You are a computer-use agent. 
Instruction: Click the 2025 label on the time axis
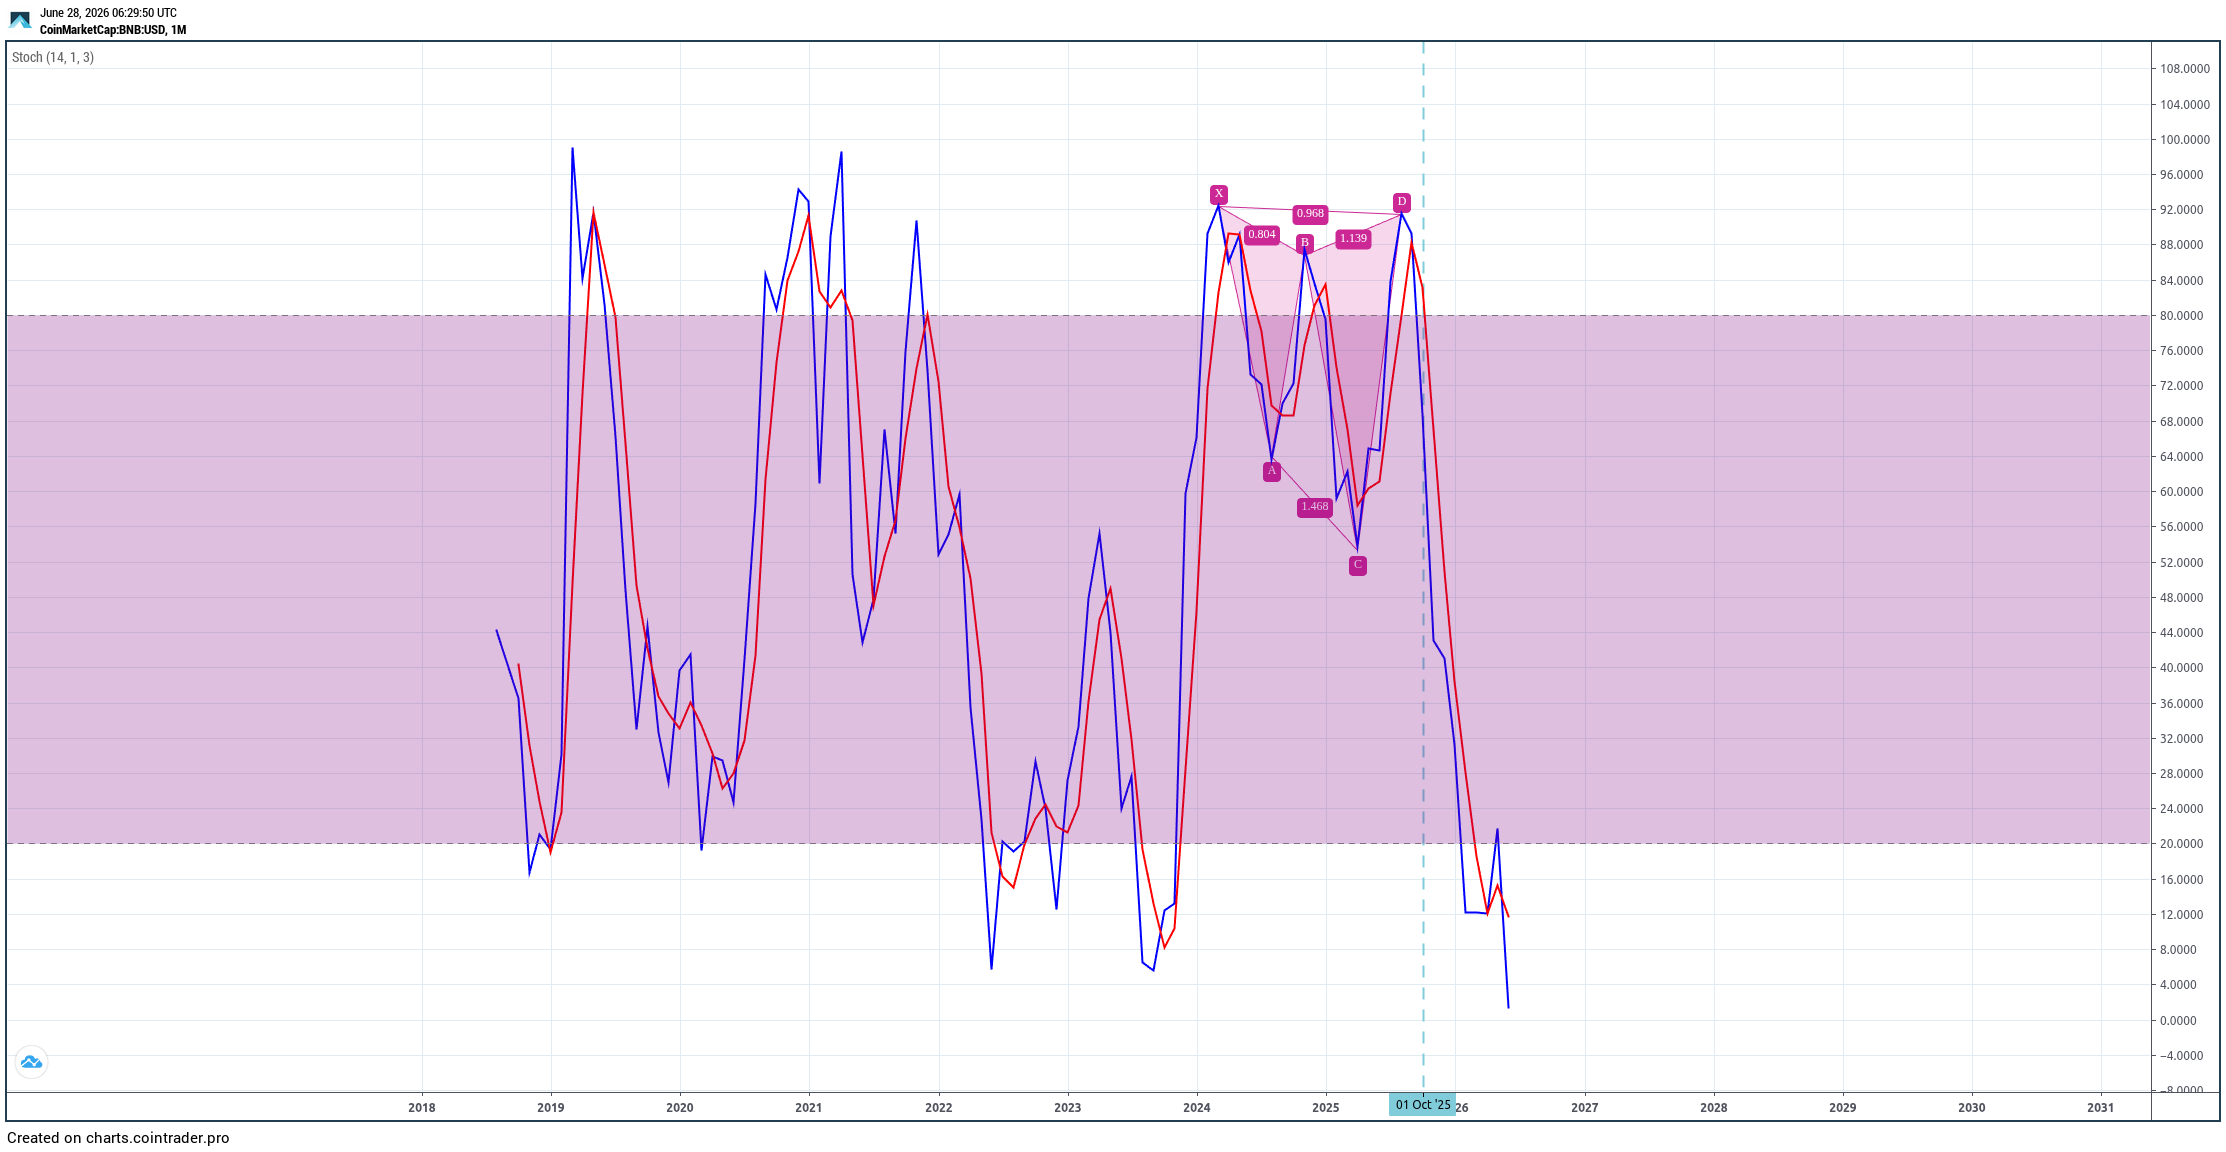(1326, 1108)
